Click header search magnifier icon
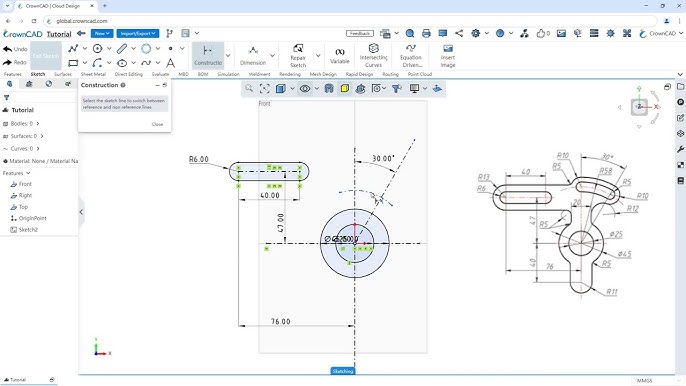 [410, 33]
